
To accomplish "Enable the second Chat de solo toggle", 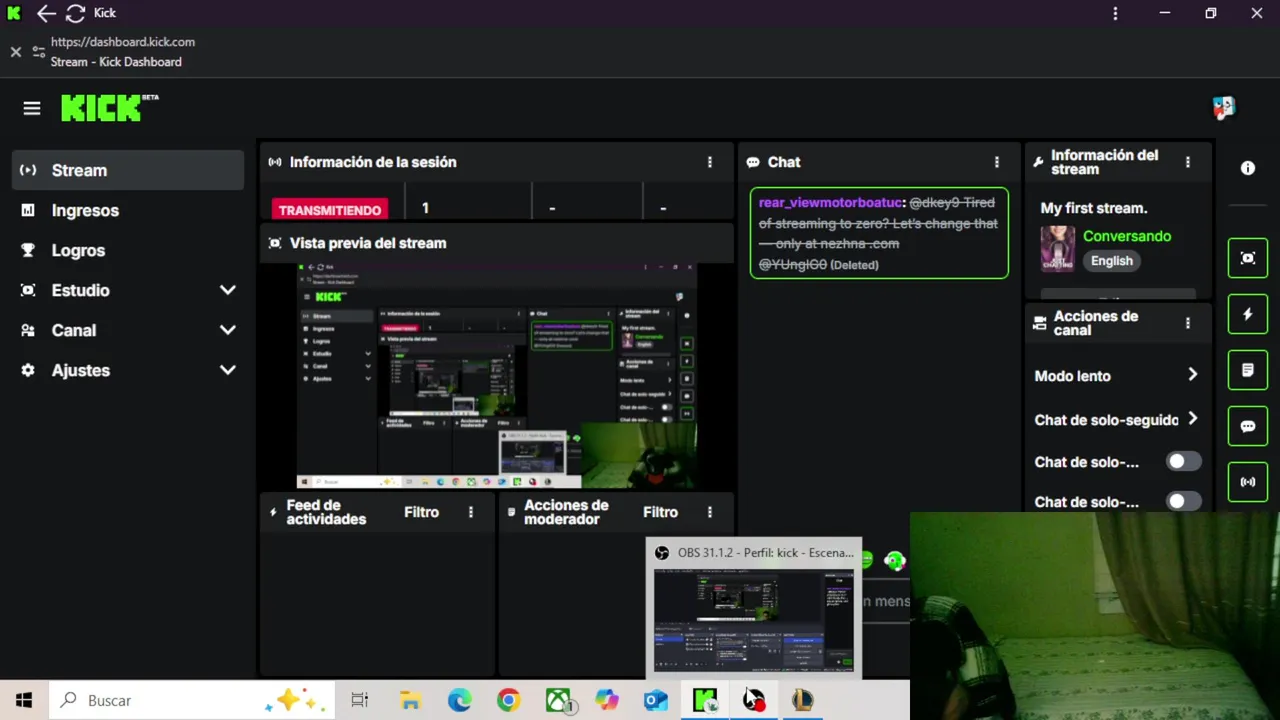I will tap(1184, 501).
